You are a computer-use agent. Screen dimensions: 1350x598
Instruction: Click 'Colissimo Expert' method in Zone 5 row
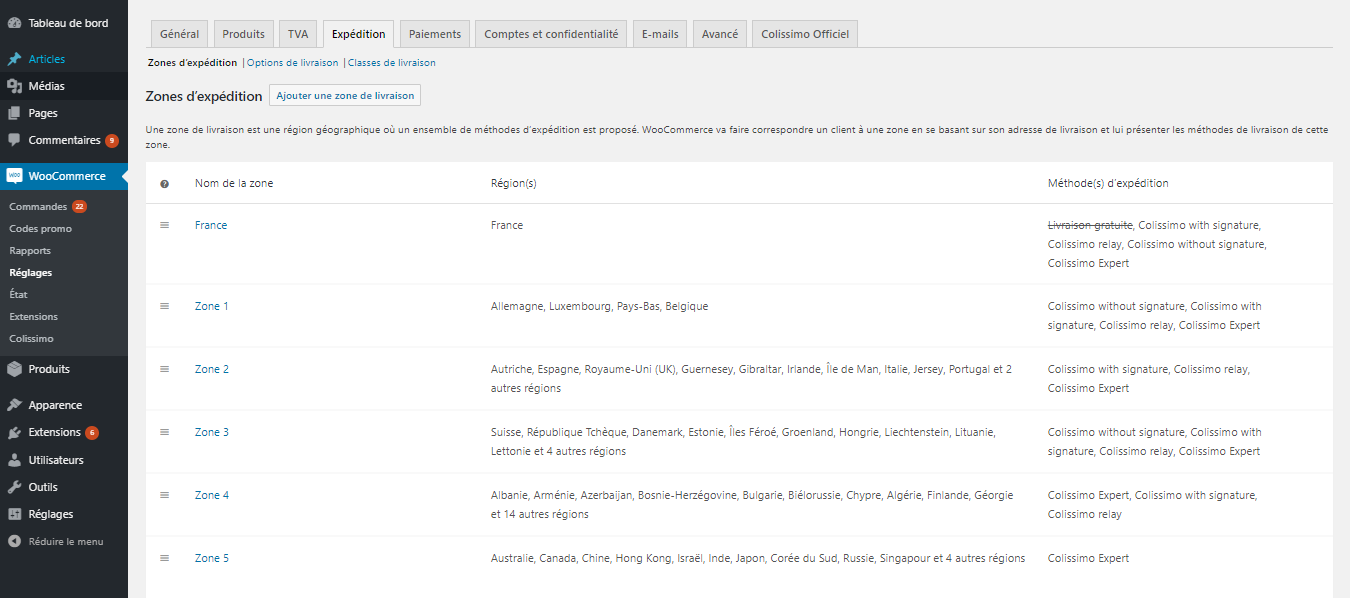click(1088, 558)
